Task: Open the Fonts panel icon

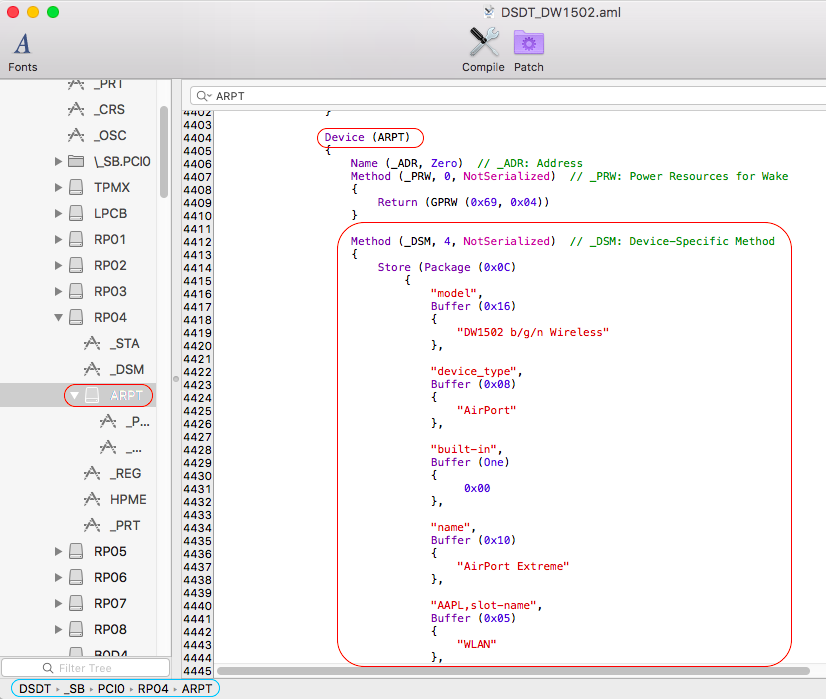Action: (x=22, y=45)
